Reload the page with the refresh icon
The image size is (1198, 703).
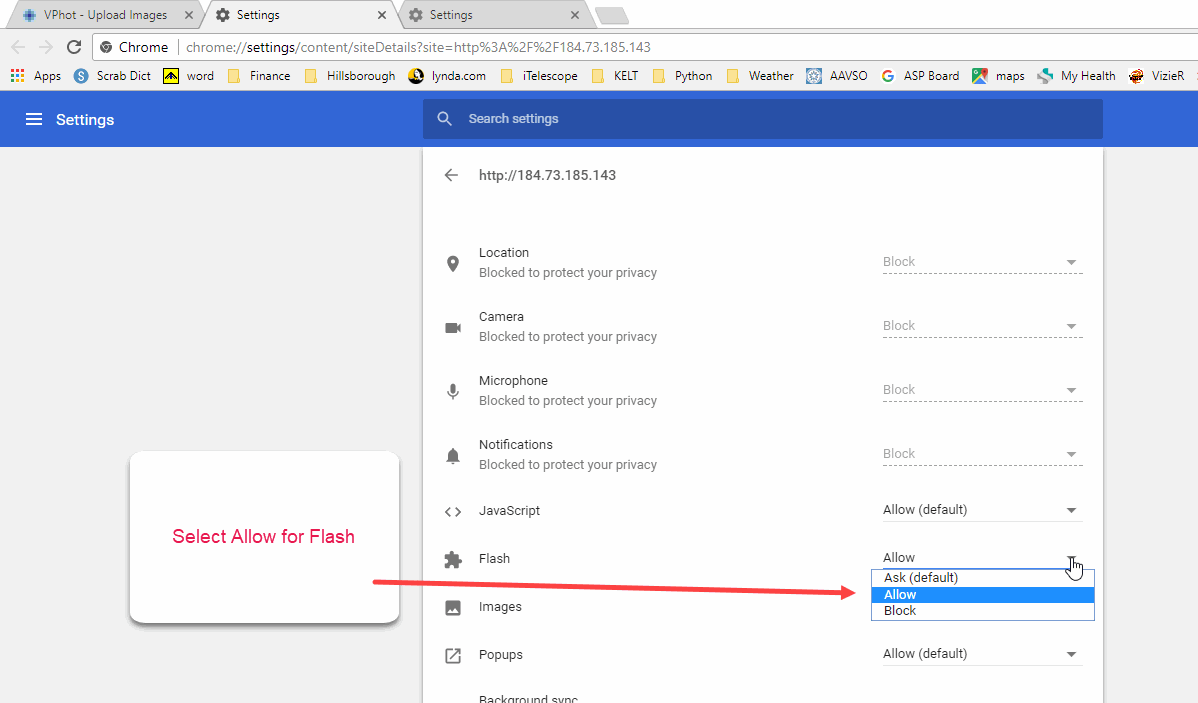[x=73, y=47]
